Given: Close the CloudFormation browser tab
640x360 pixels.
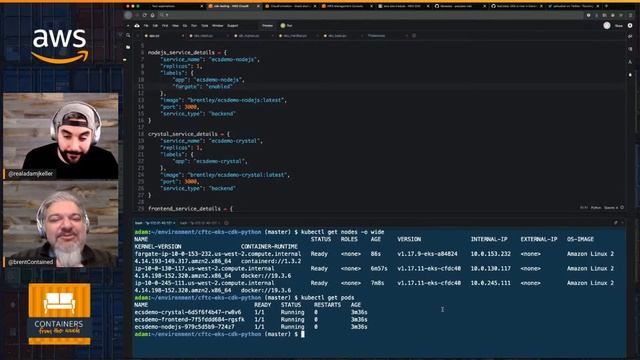Looking at the screenshot, I should pos(315,6).
